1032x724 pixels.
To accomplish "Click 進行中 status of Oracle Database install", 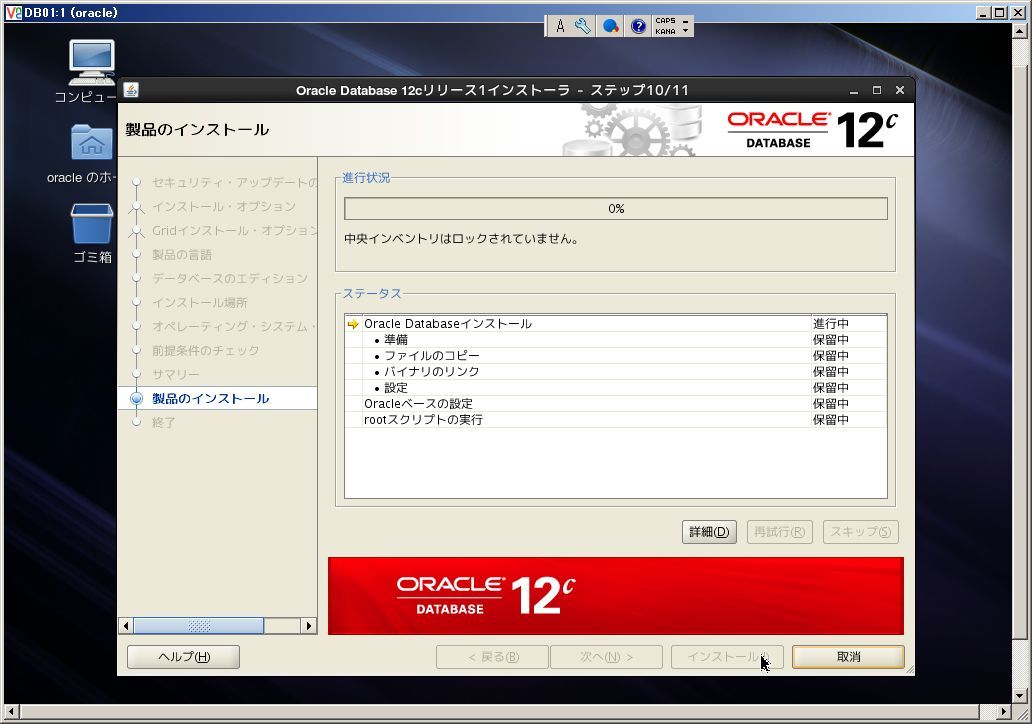I will point(831,324).
